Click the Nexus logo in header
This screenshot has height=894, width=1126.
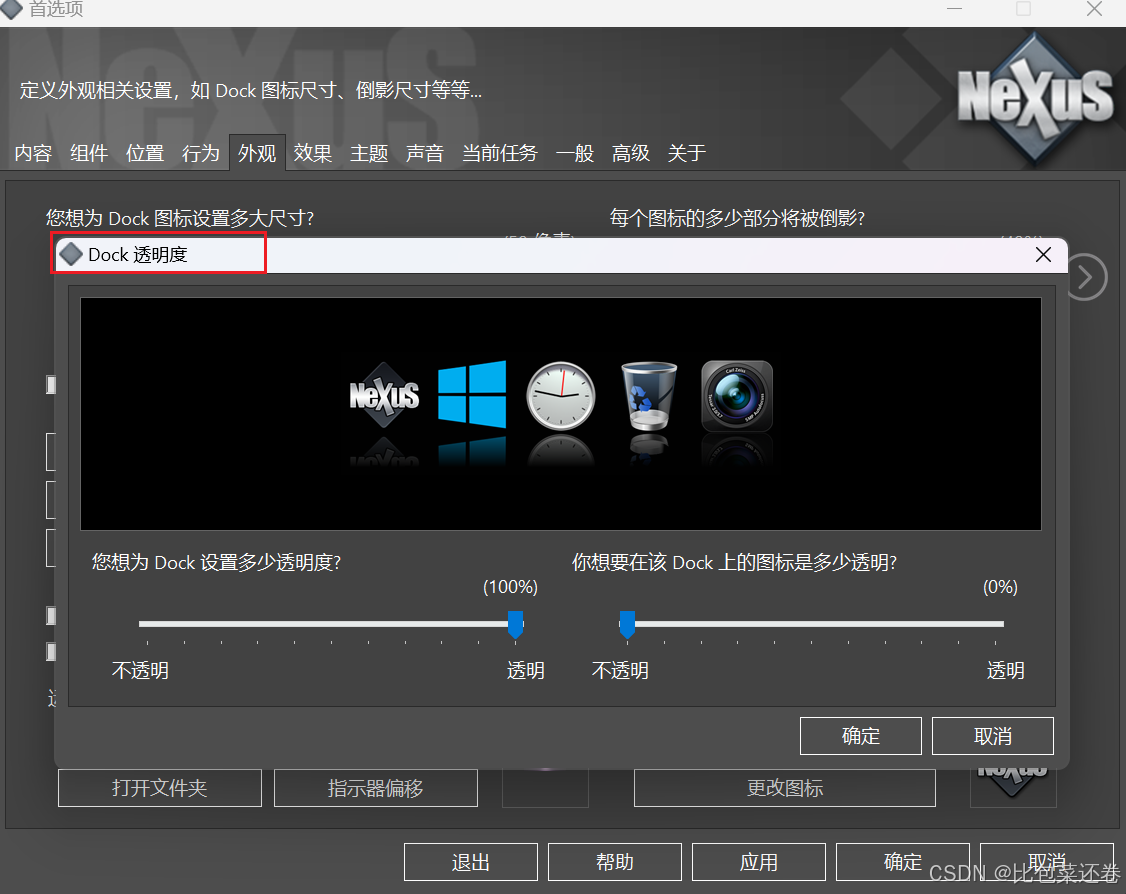click(1034, 97)
